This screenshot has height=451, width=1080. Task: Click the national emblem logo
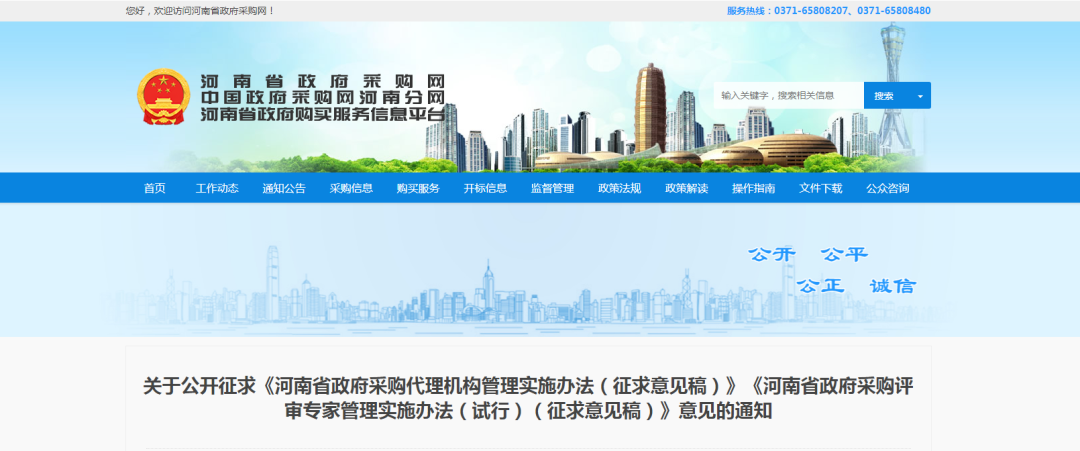163,96
